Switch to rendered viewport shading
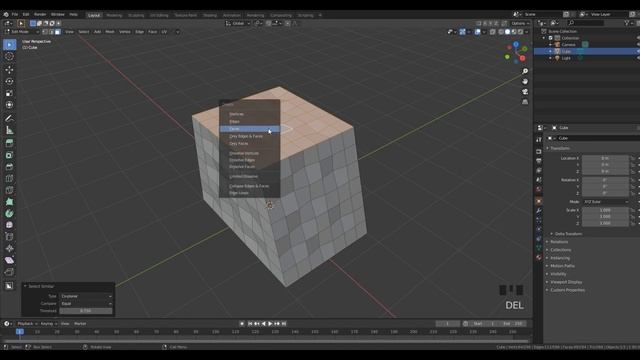This screenshot has height=360, width=640. tap(520, 32)
